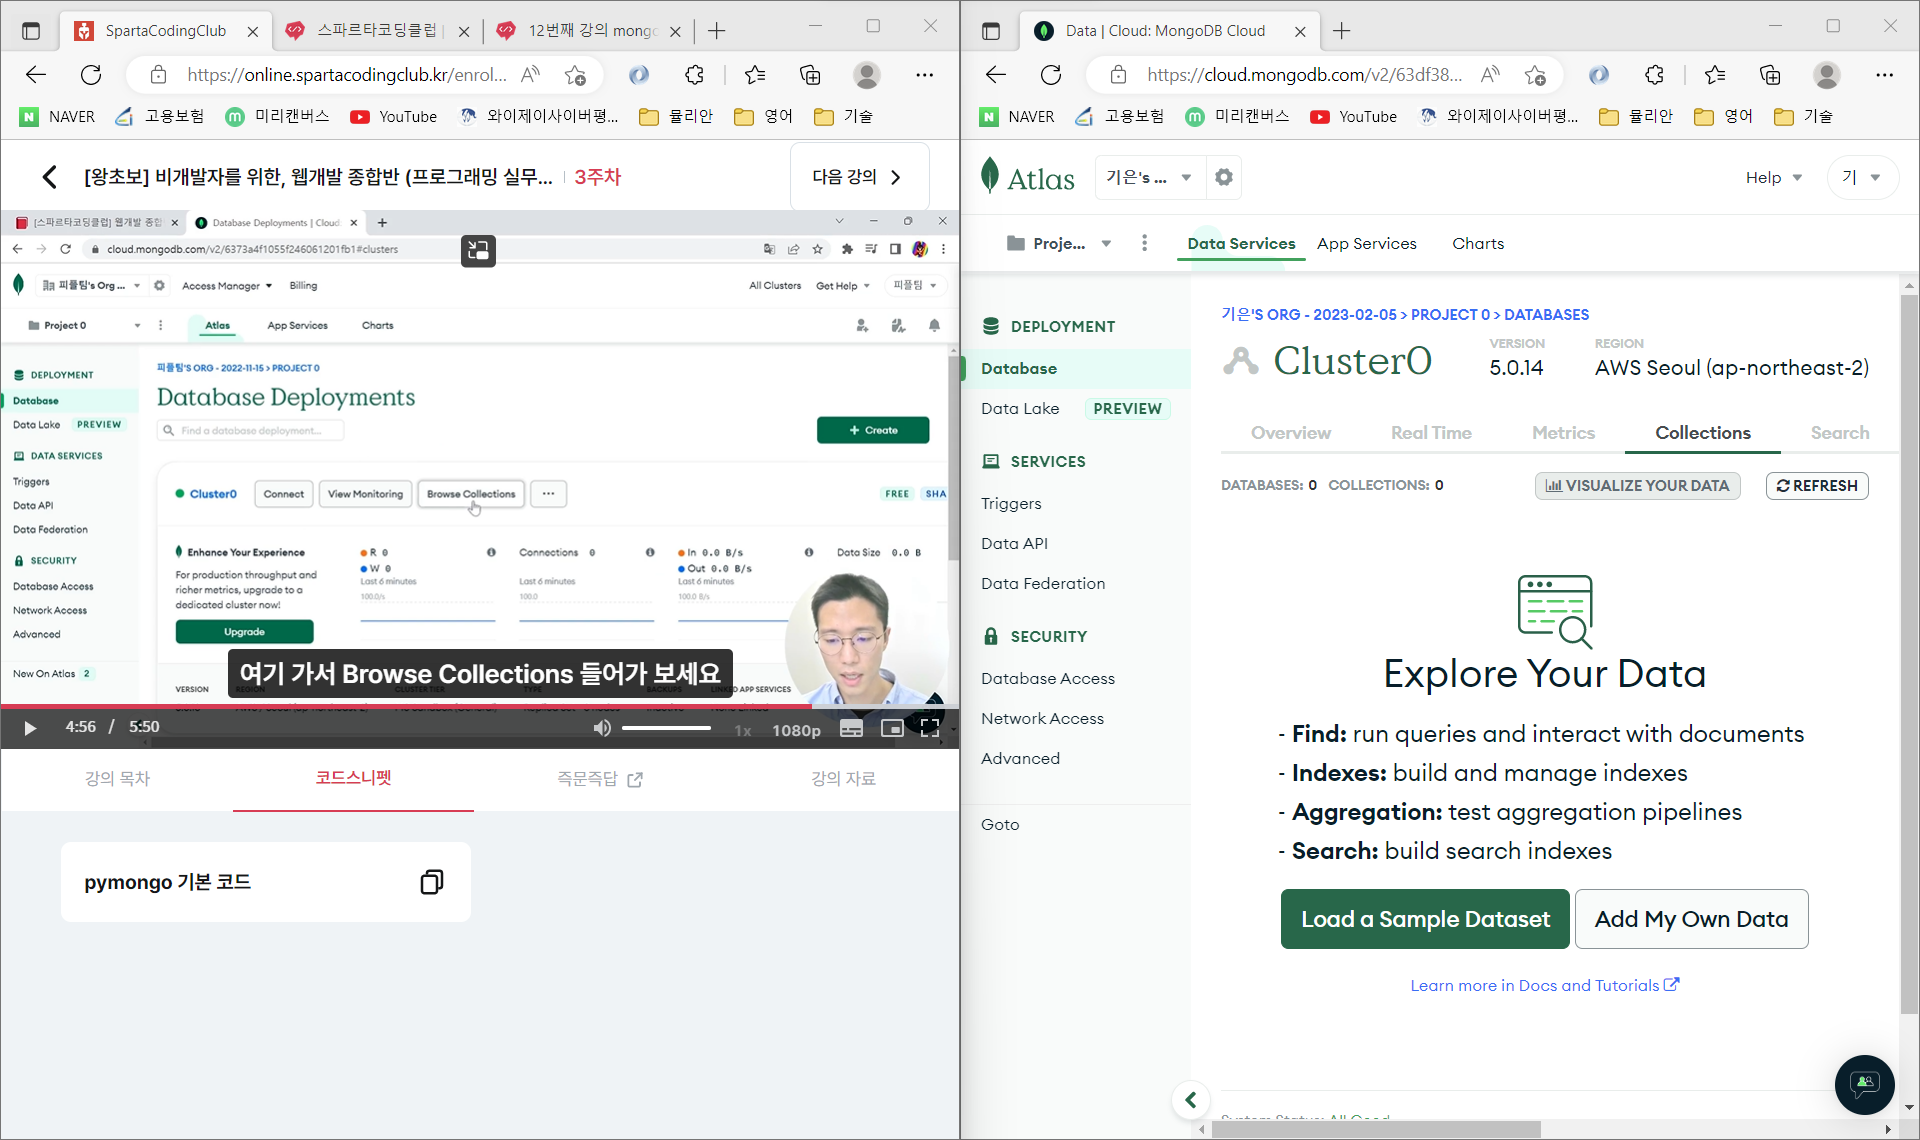Image resolution: width=1920 pixels, height=1140 pixels.
Task: Open Goto in the Atlas sidebar
Action: pos(1000,824)
